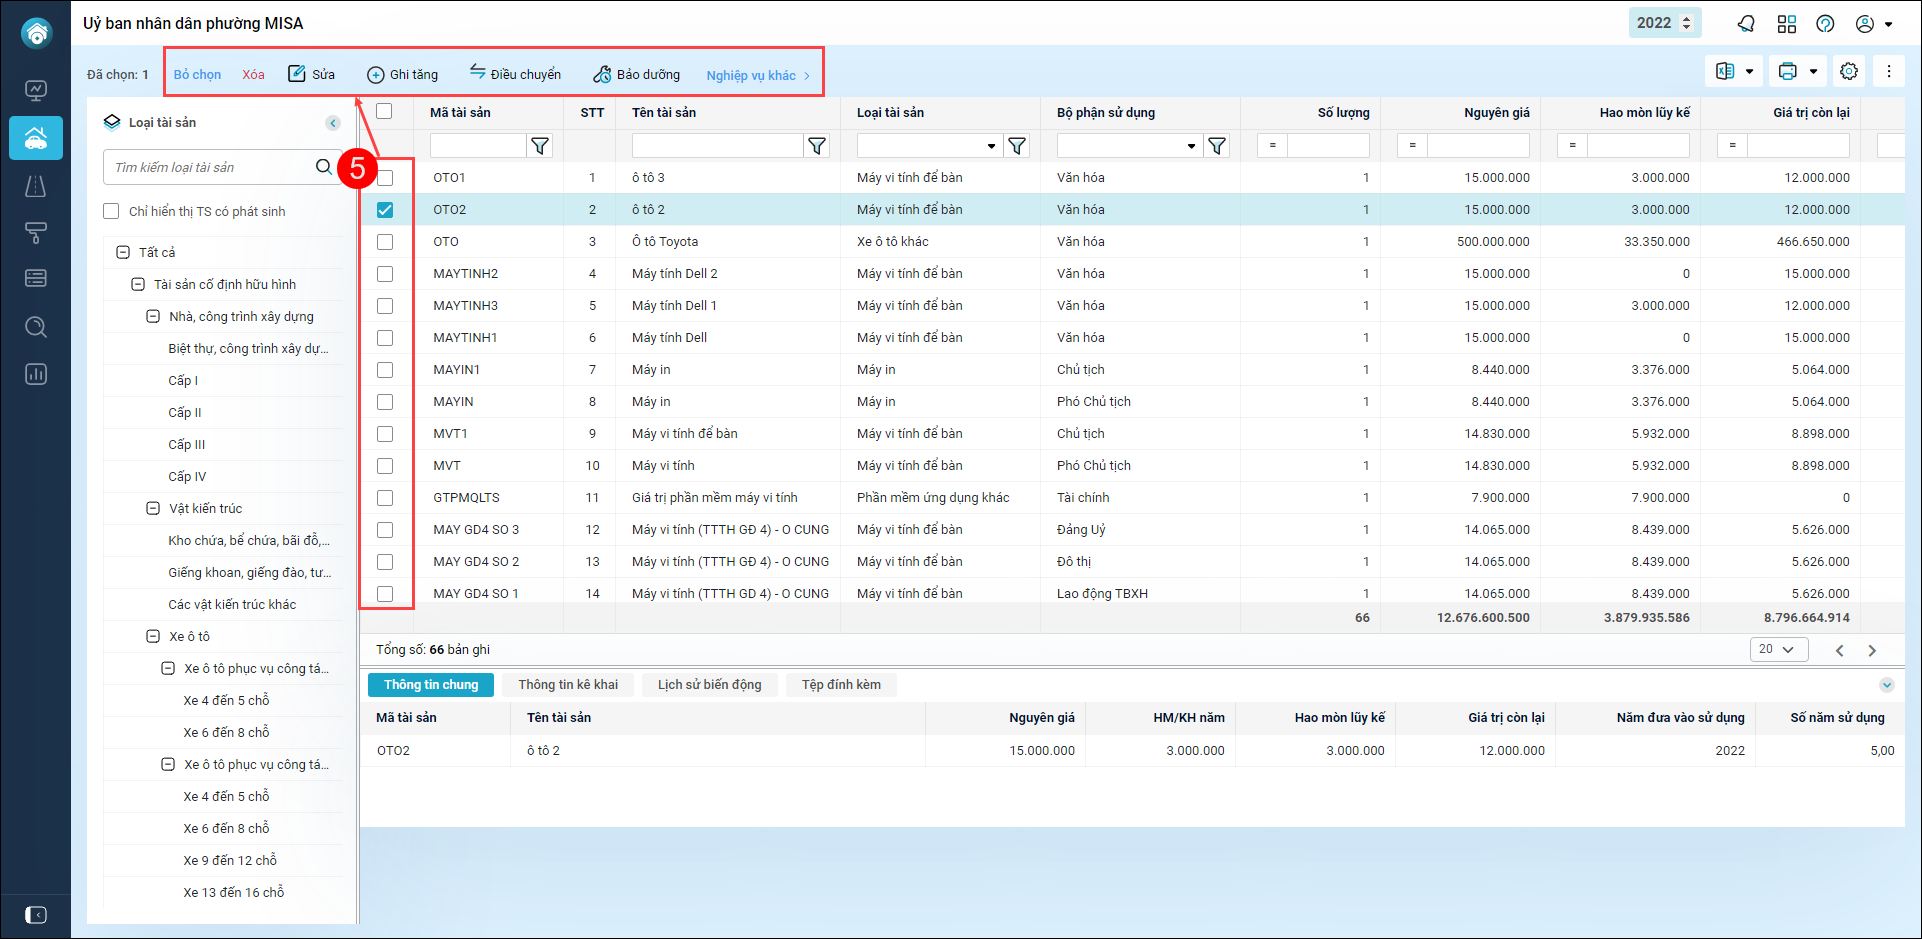Click the print icon in toolbar
1922x939 pixels.
click(1788, 71)
